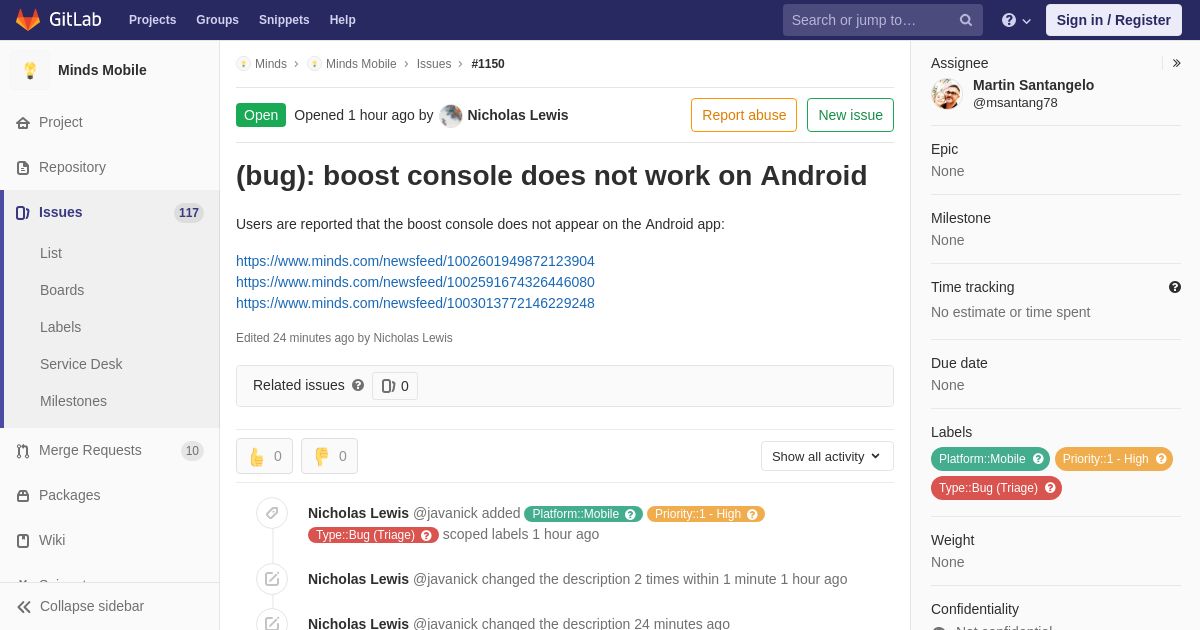The height and width of the screenshot is (630, 1200).
Task: Click the Related issues help icon
Action: [358, 385]
